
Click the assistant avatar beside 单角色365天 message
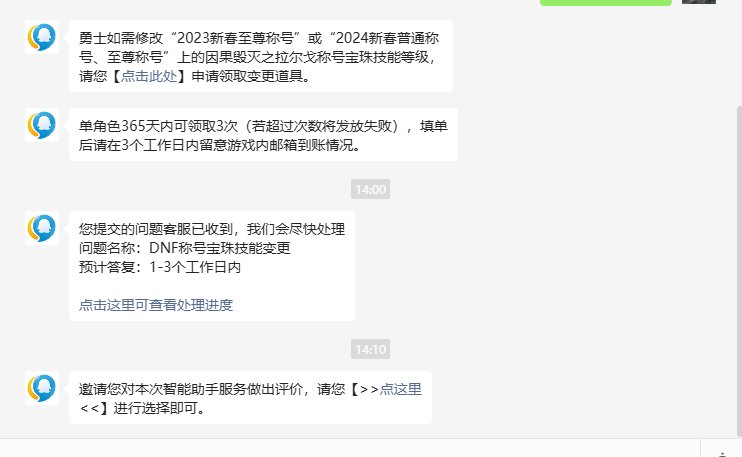click(42, 125)
